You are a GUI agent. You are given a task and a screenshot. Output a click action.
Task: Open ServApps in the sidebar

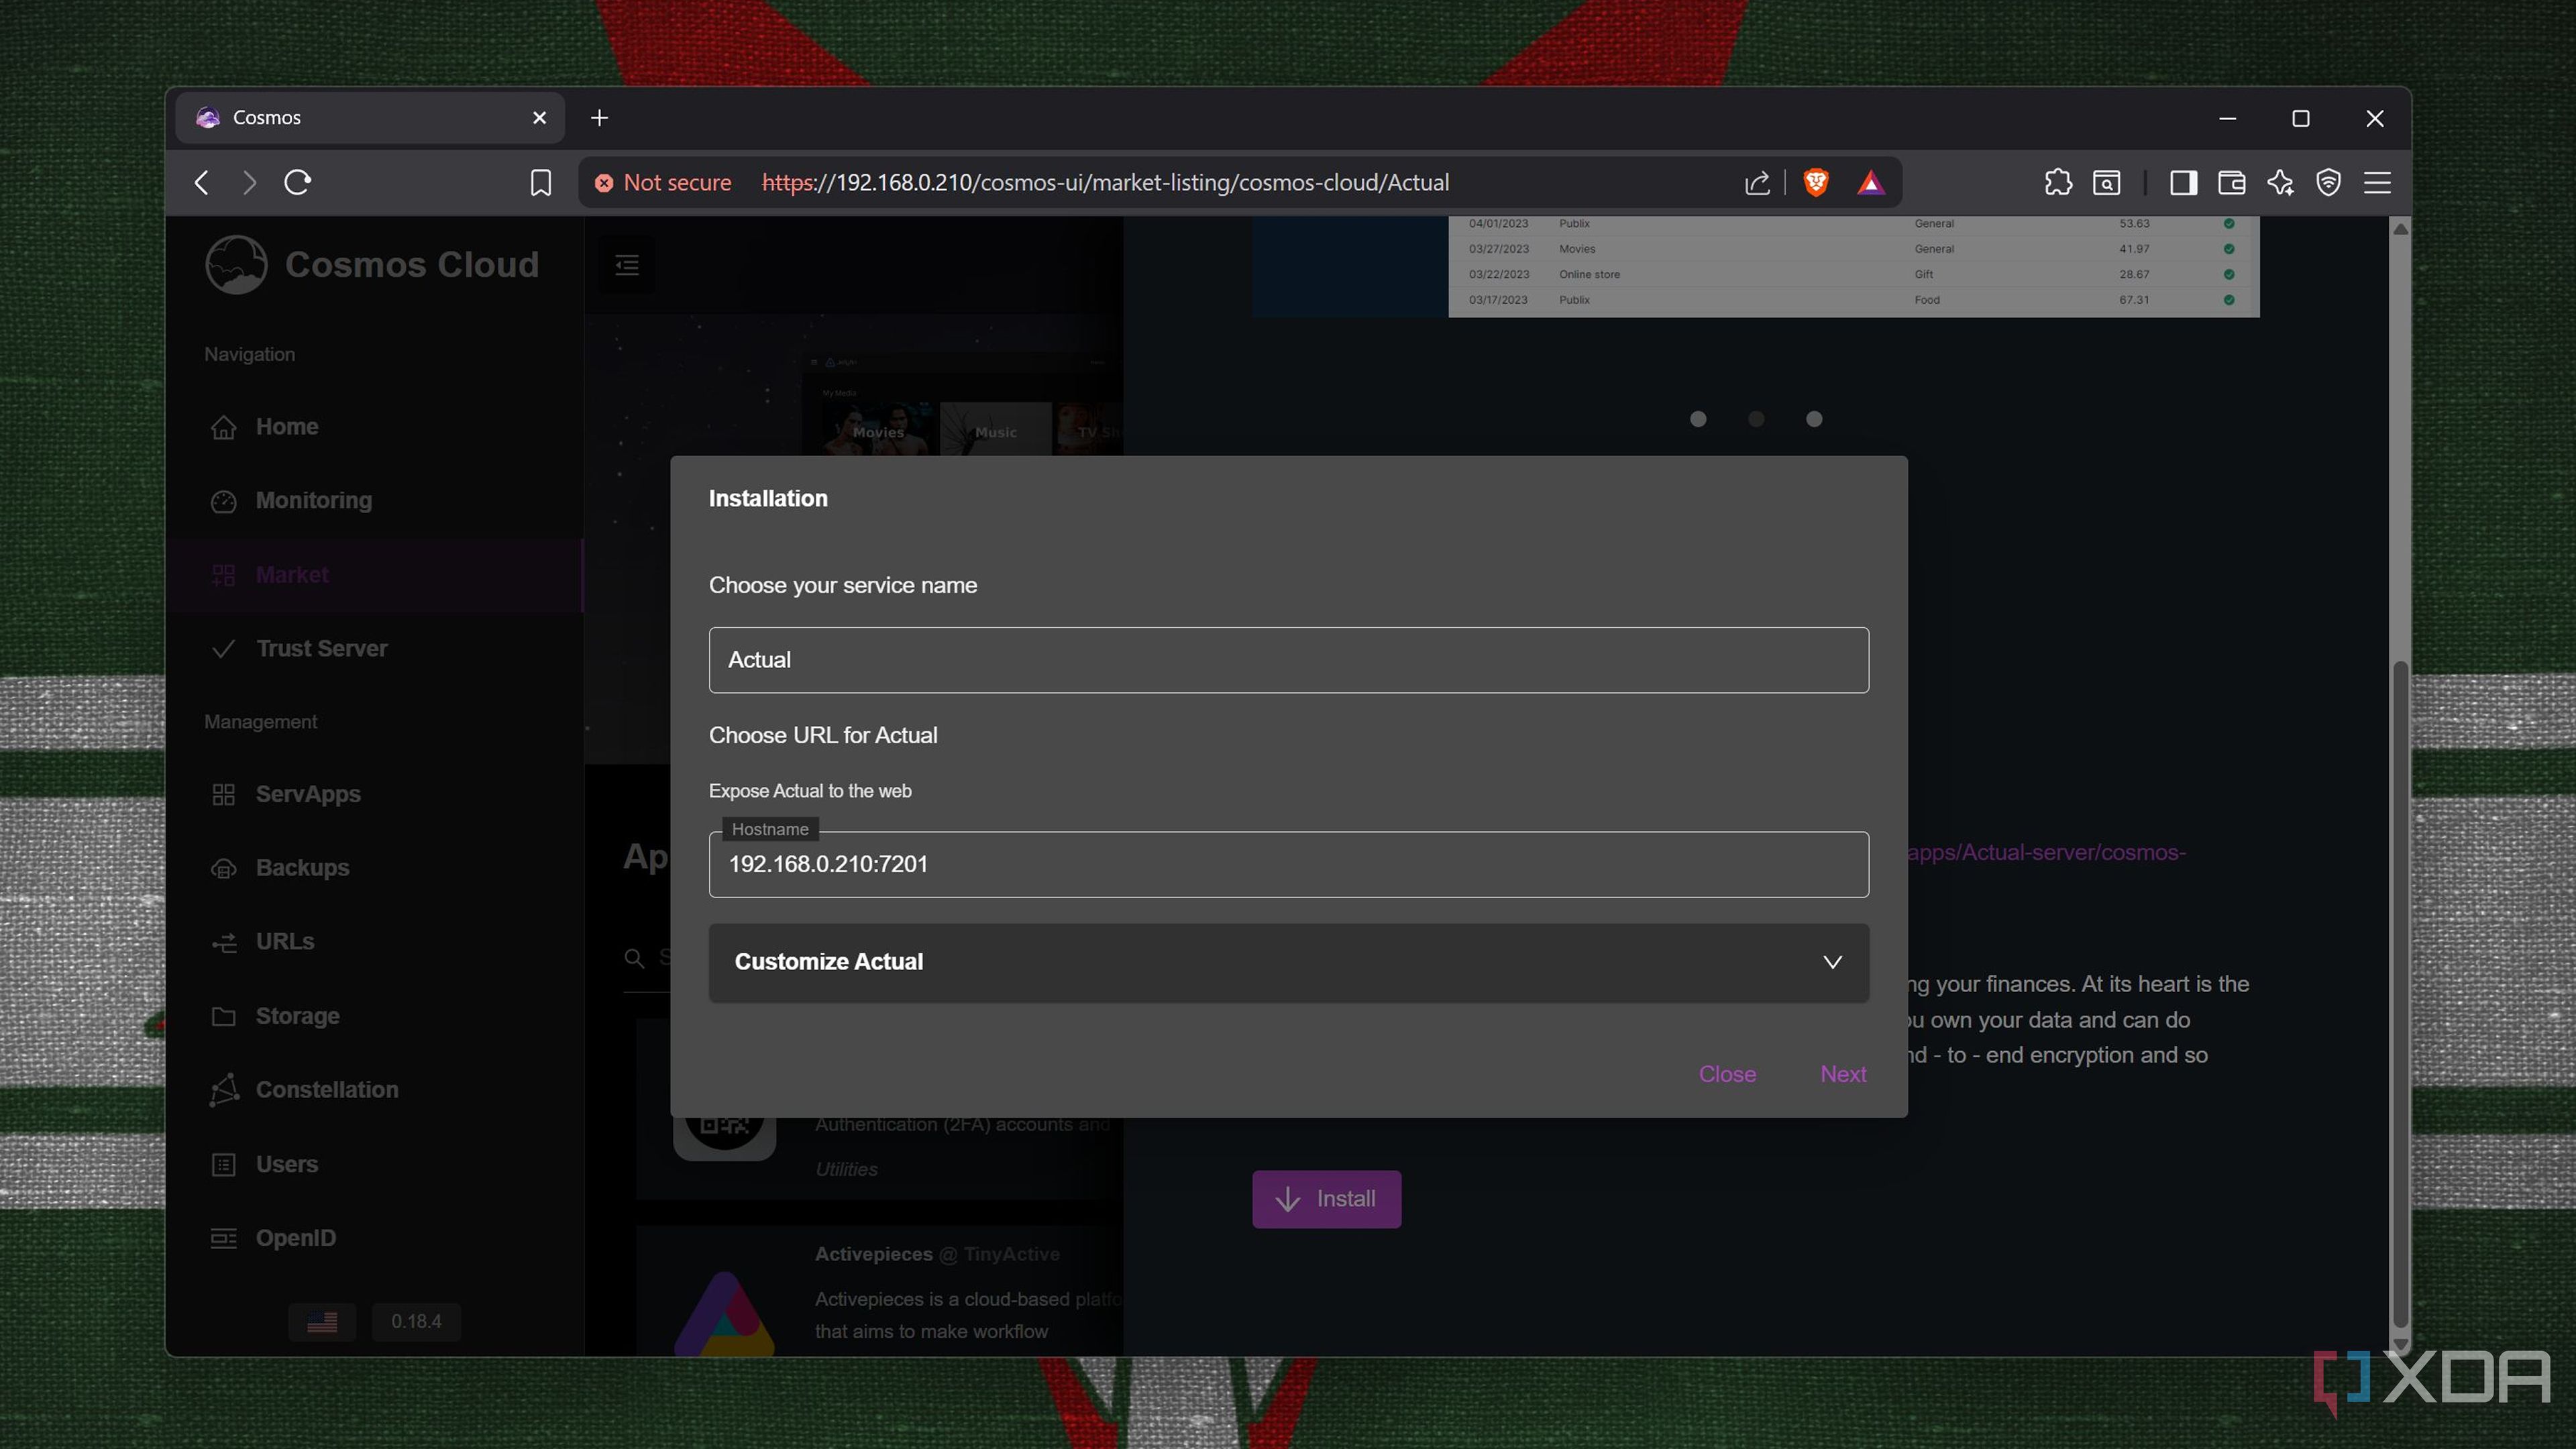[376, 794]
